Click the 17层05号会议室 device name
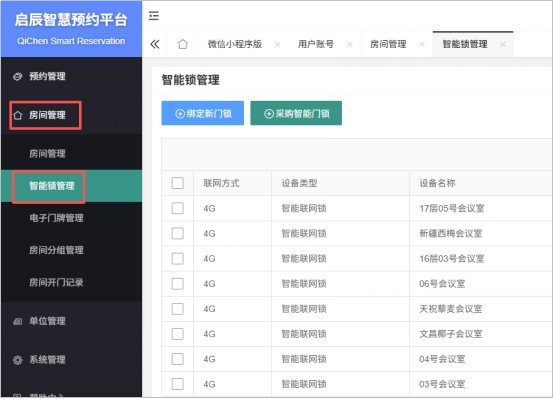The image size is (553, 399). coord(452,208)
